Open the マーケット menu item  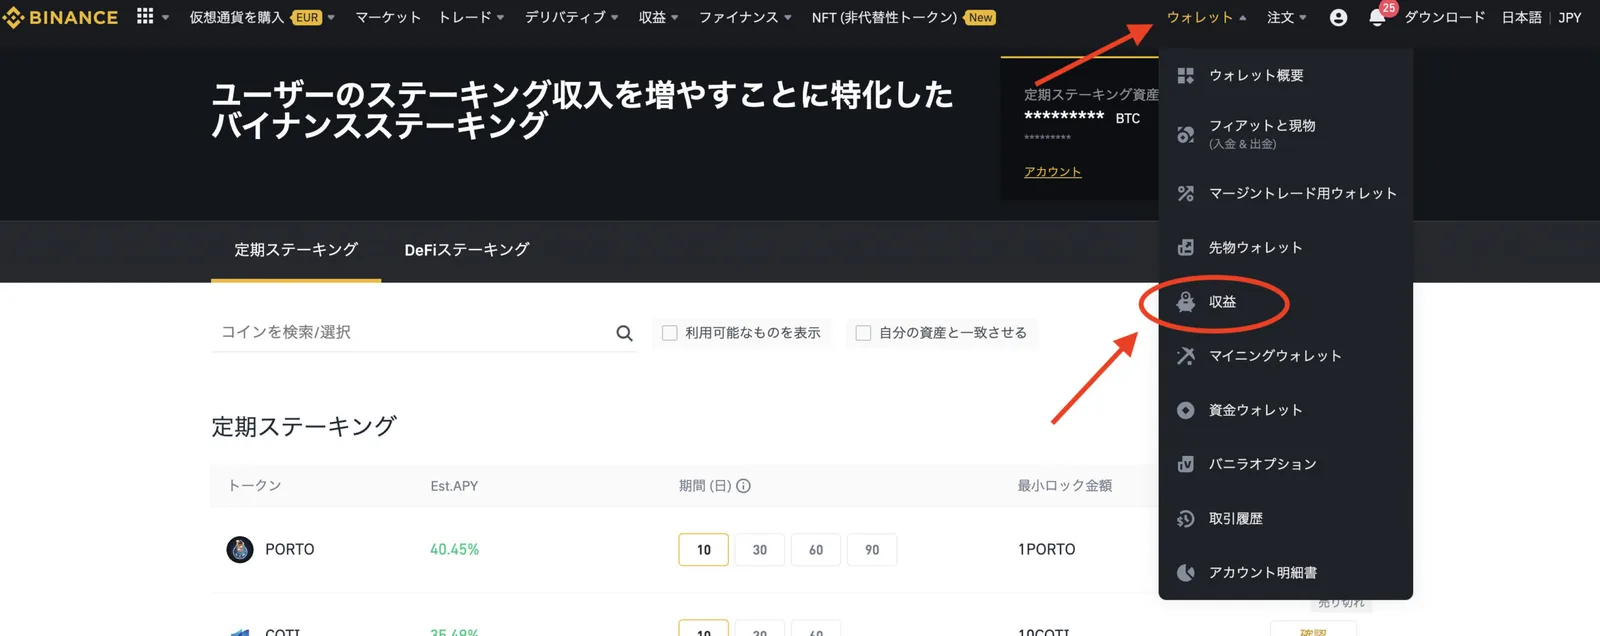click(388, 18)
